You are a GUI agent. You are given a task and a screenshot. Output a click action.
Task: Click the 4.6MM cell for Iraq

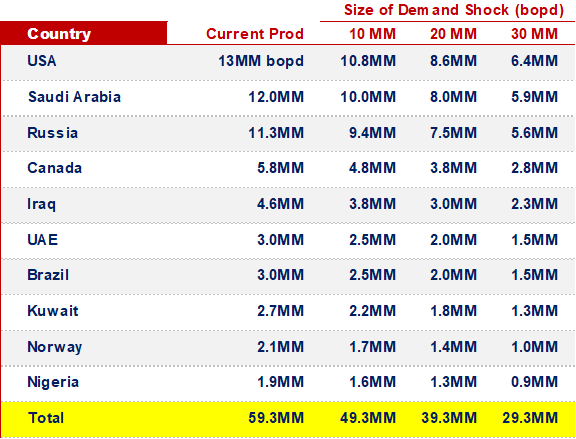tap(281, 204)
